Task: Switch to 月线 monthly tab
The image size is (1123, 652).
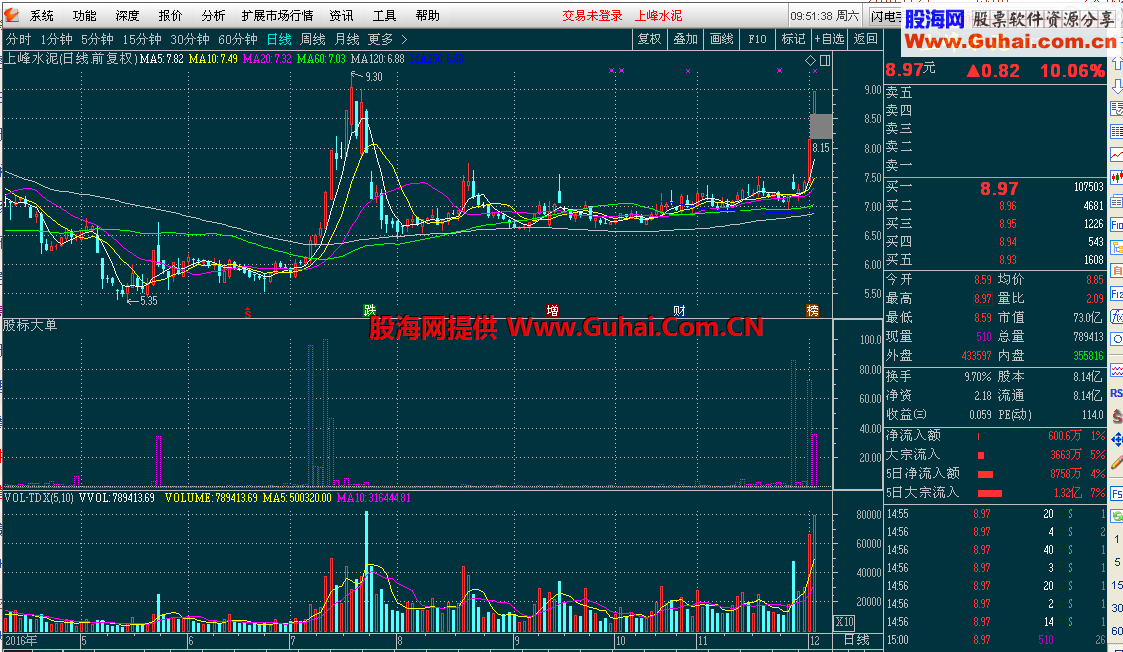Action: [x=347, y=39]
